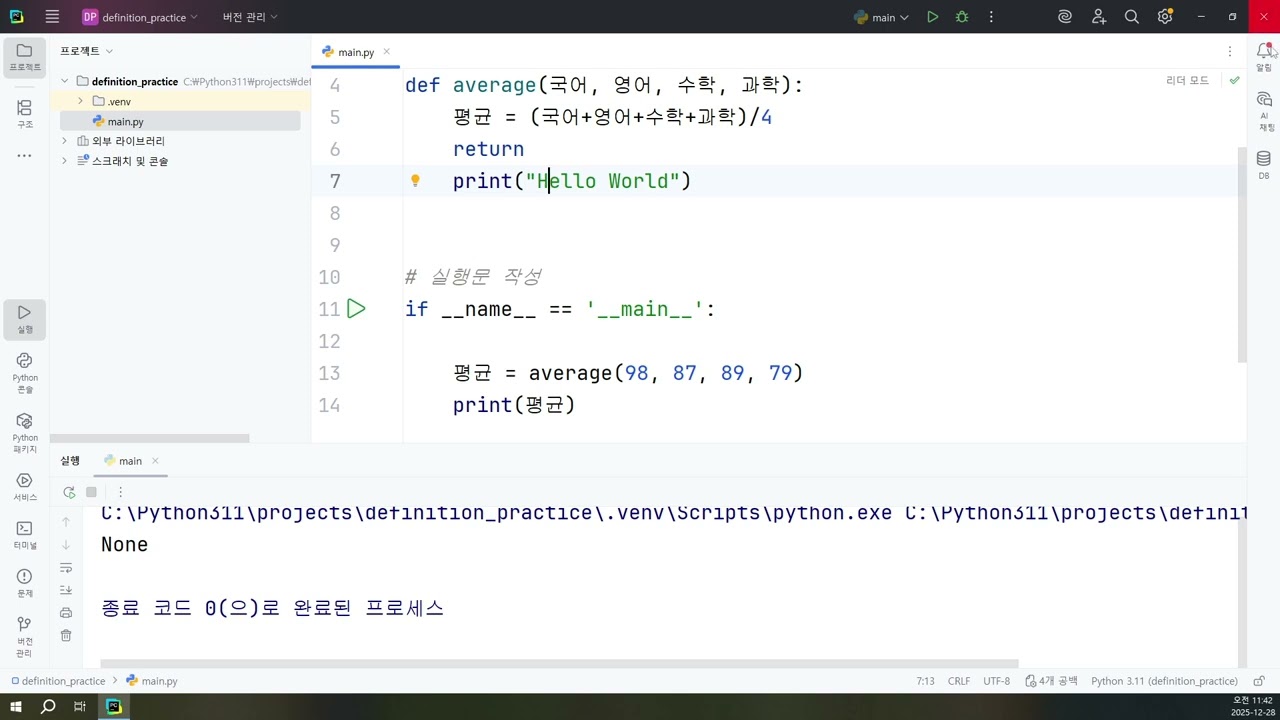Print the console output
This screenshot has width=1280, height=720.
coord(66,613)
